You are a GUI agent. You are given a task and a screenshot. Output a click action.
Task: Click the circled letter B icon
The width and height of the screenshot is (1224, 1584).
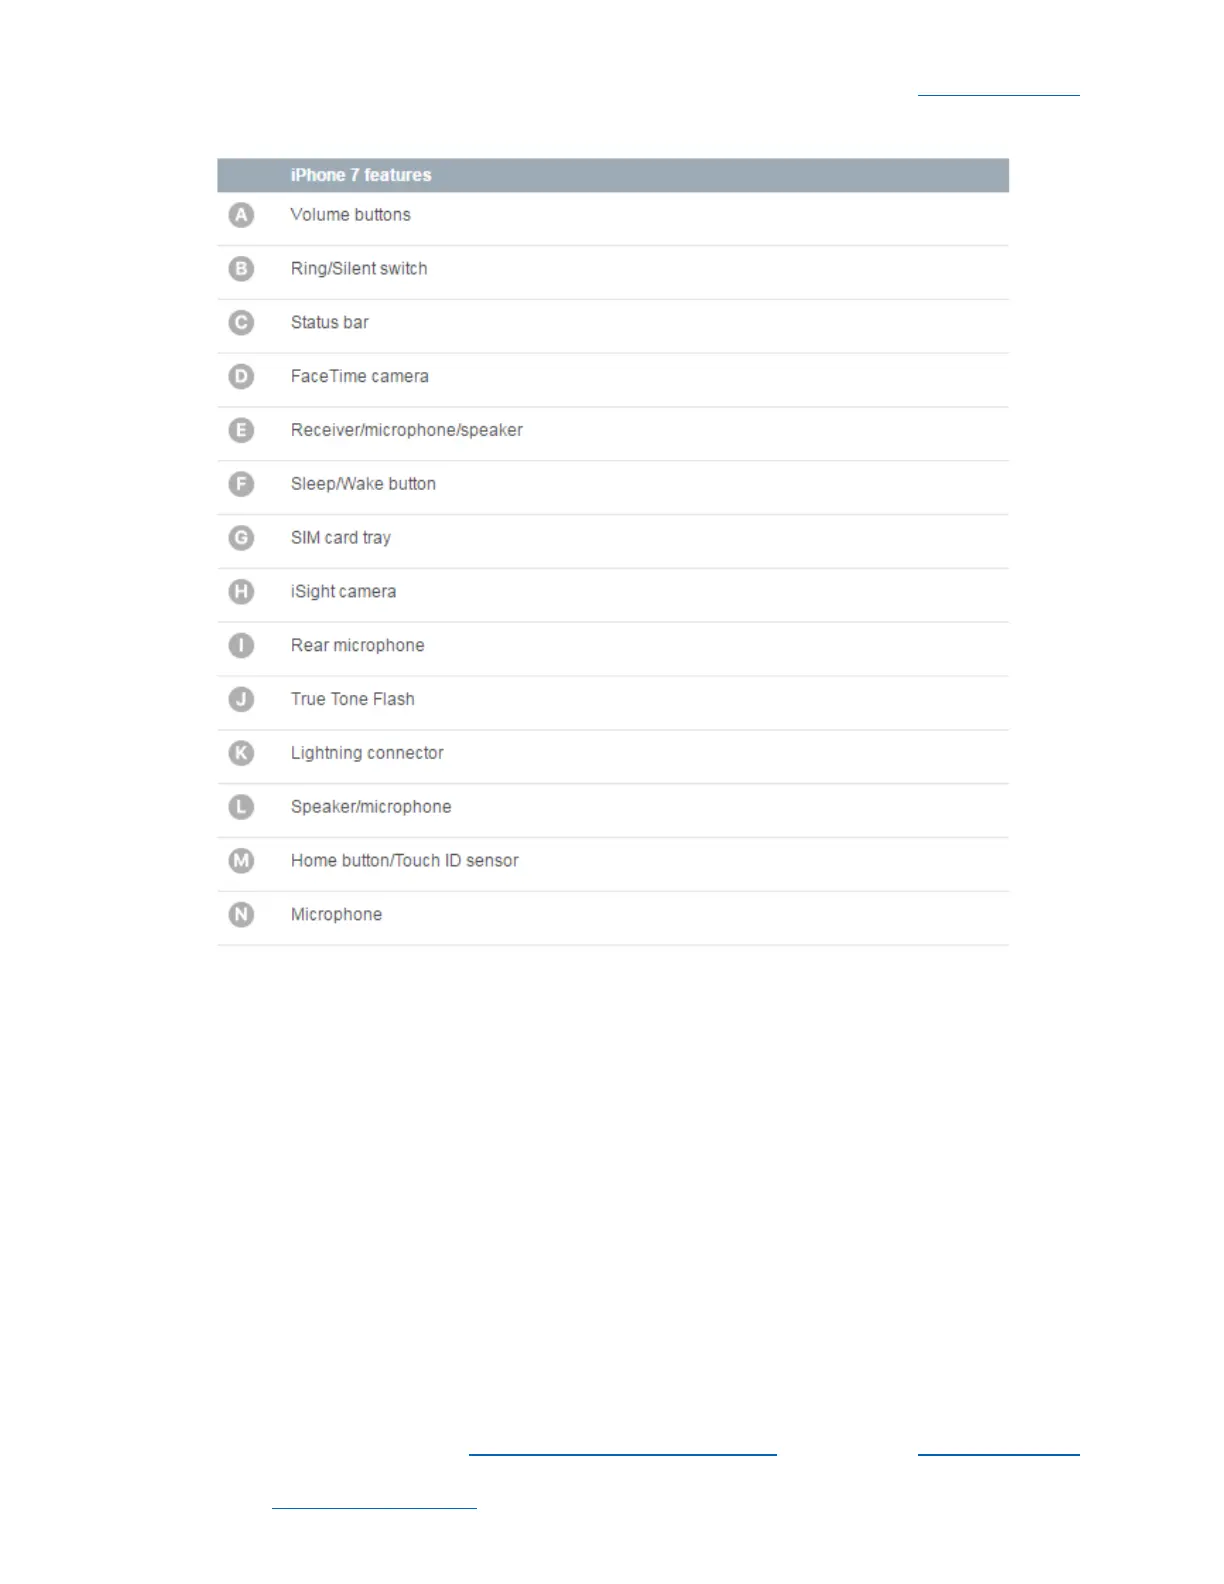point(241,269)
